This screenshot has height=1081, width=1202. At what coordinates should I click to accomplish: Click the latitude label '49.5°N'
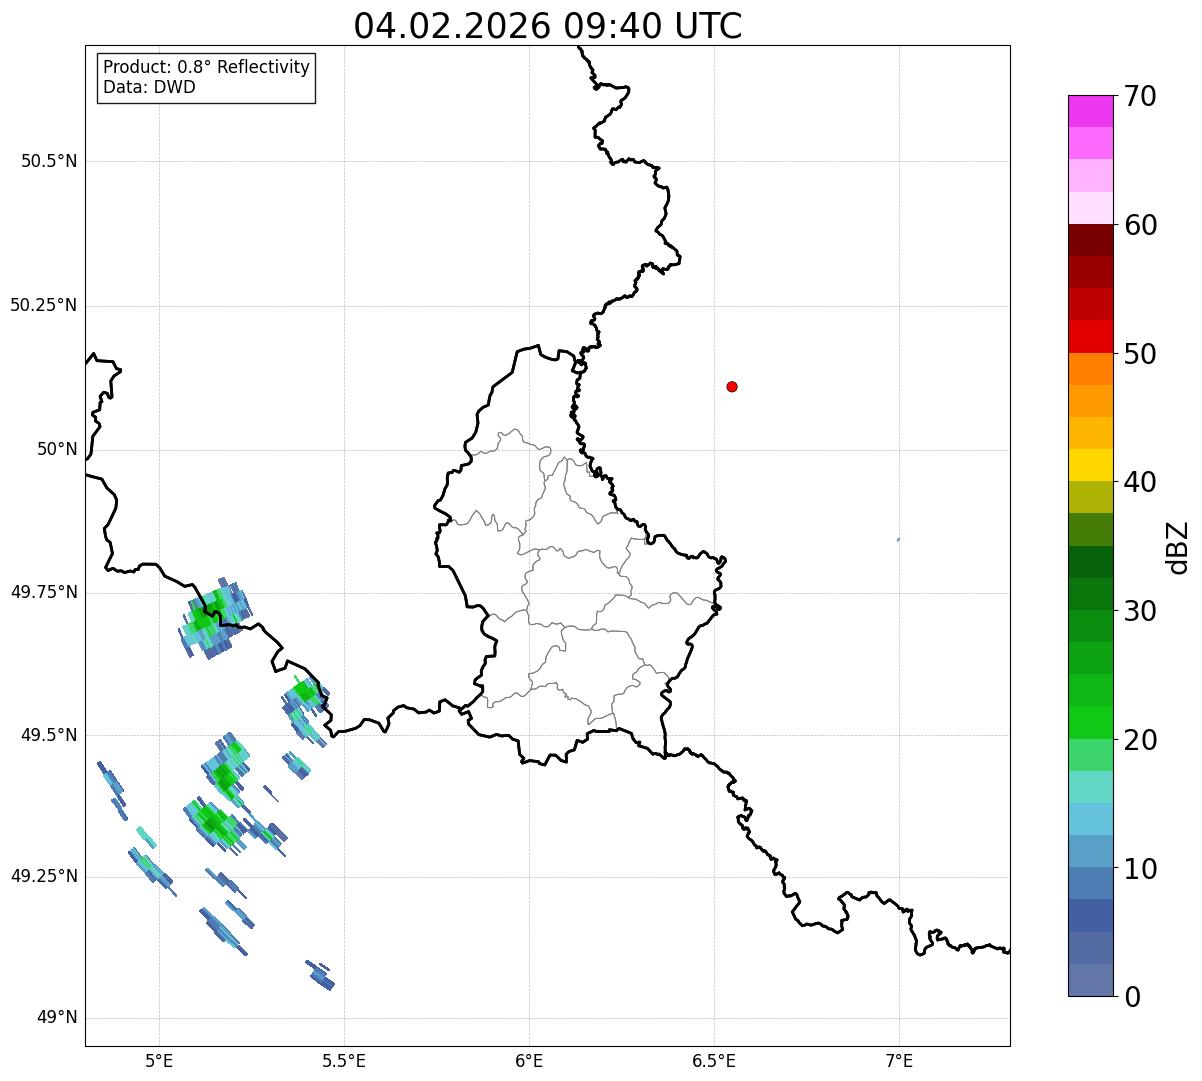[49, 735]
